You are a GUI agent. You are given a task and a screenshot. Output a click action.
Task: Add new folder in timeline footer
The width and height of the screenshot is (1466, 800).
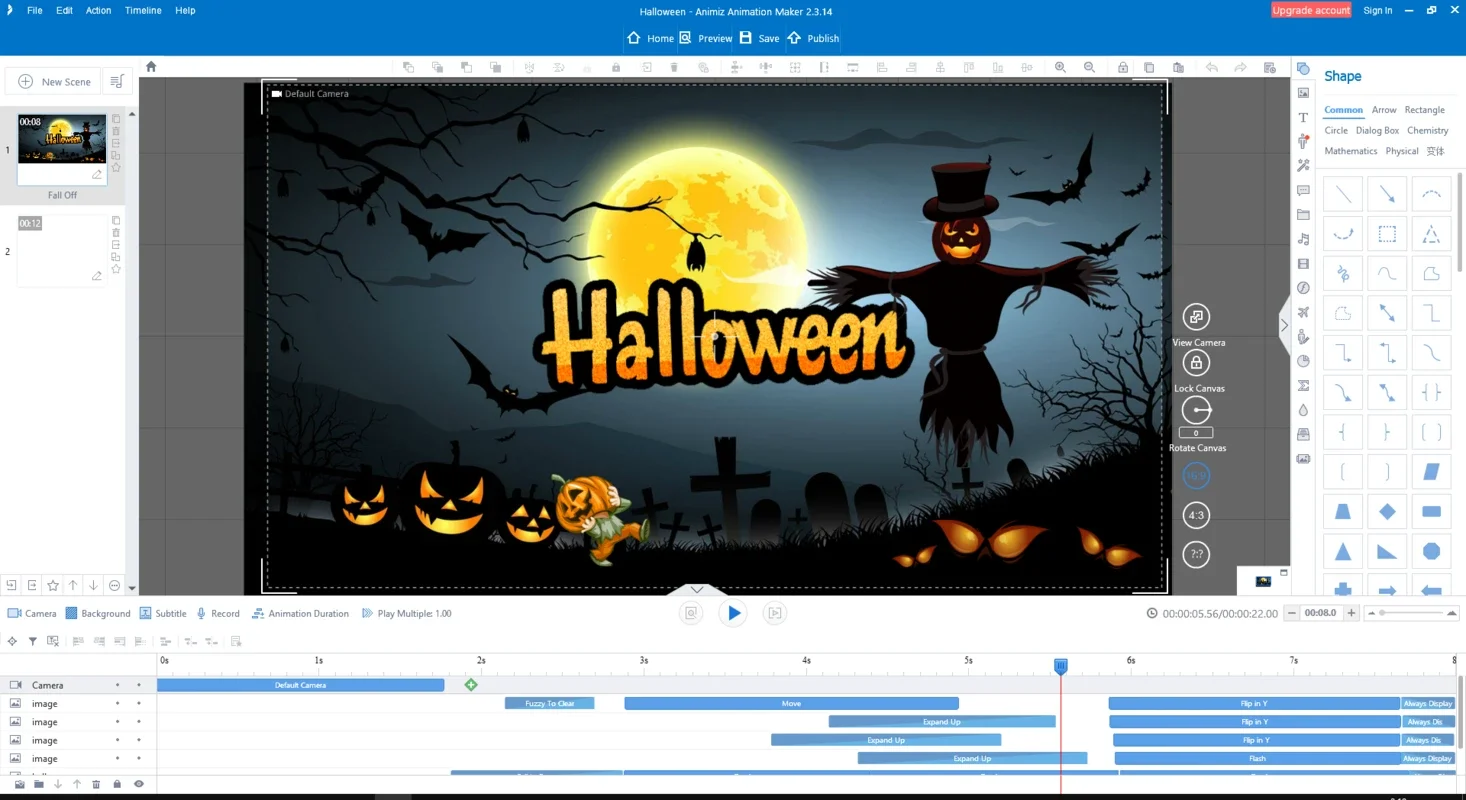click(x=38, y=784)
